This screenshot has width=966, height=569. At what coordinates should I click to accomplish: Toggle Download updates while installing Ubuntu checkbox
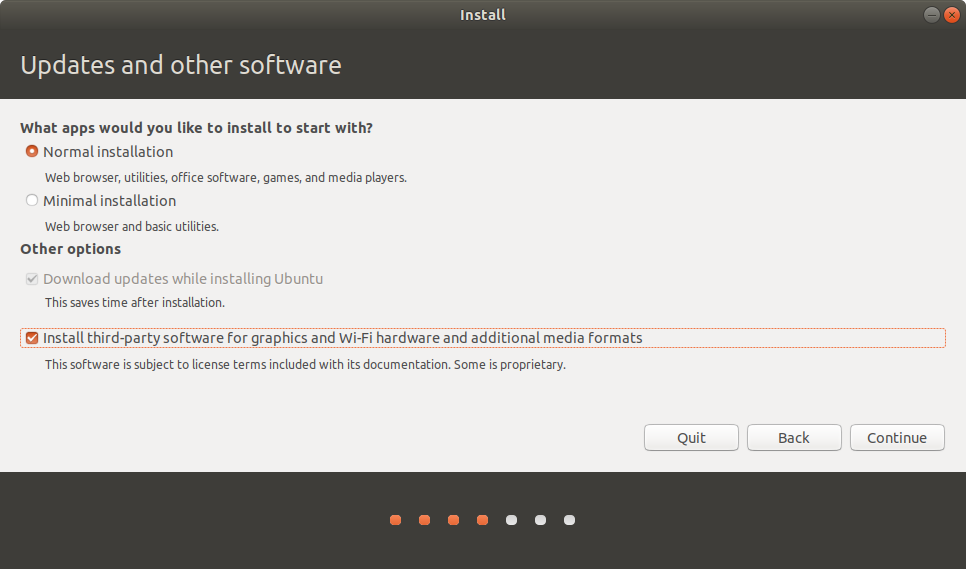[x=31, y=279]
